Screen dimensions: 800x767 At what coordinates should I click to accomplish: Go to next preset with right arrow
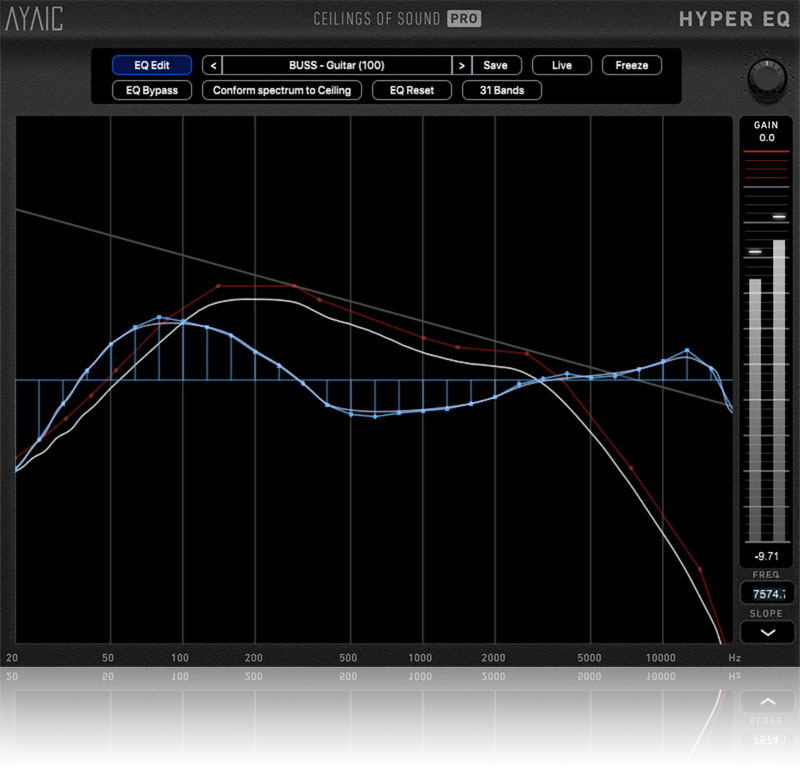coord(461,65)
